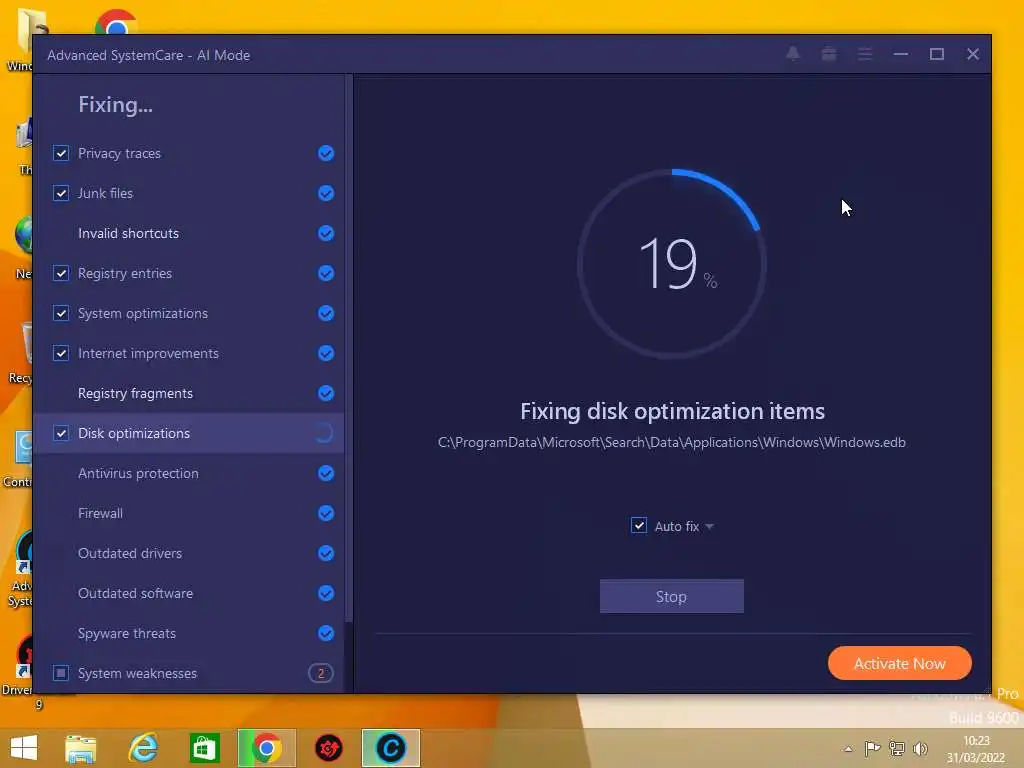Click the blue checkmark beside Antivirus protection
The image size is (1024, 768).
pyautogui.click(x=326, y=473)
